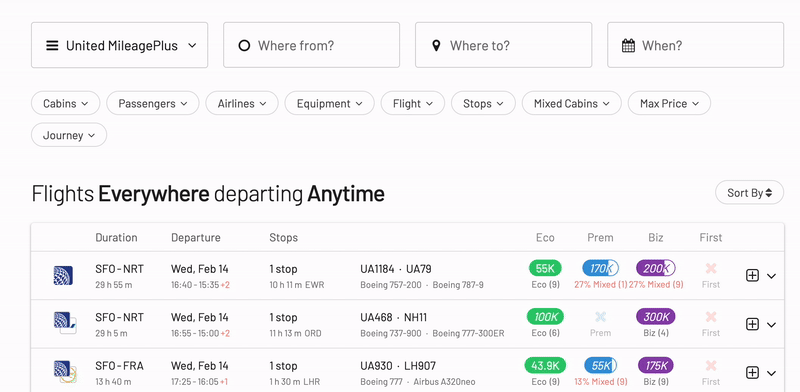
Task: Click the Biz column header
Action: [x=656, y=237]
